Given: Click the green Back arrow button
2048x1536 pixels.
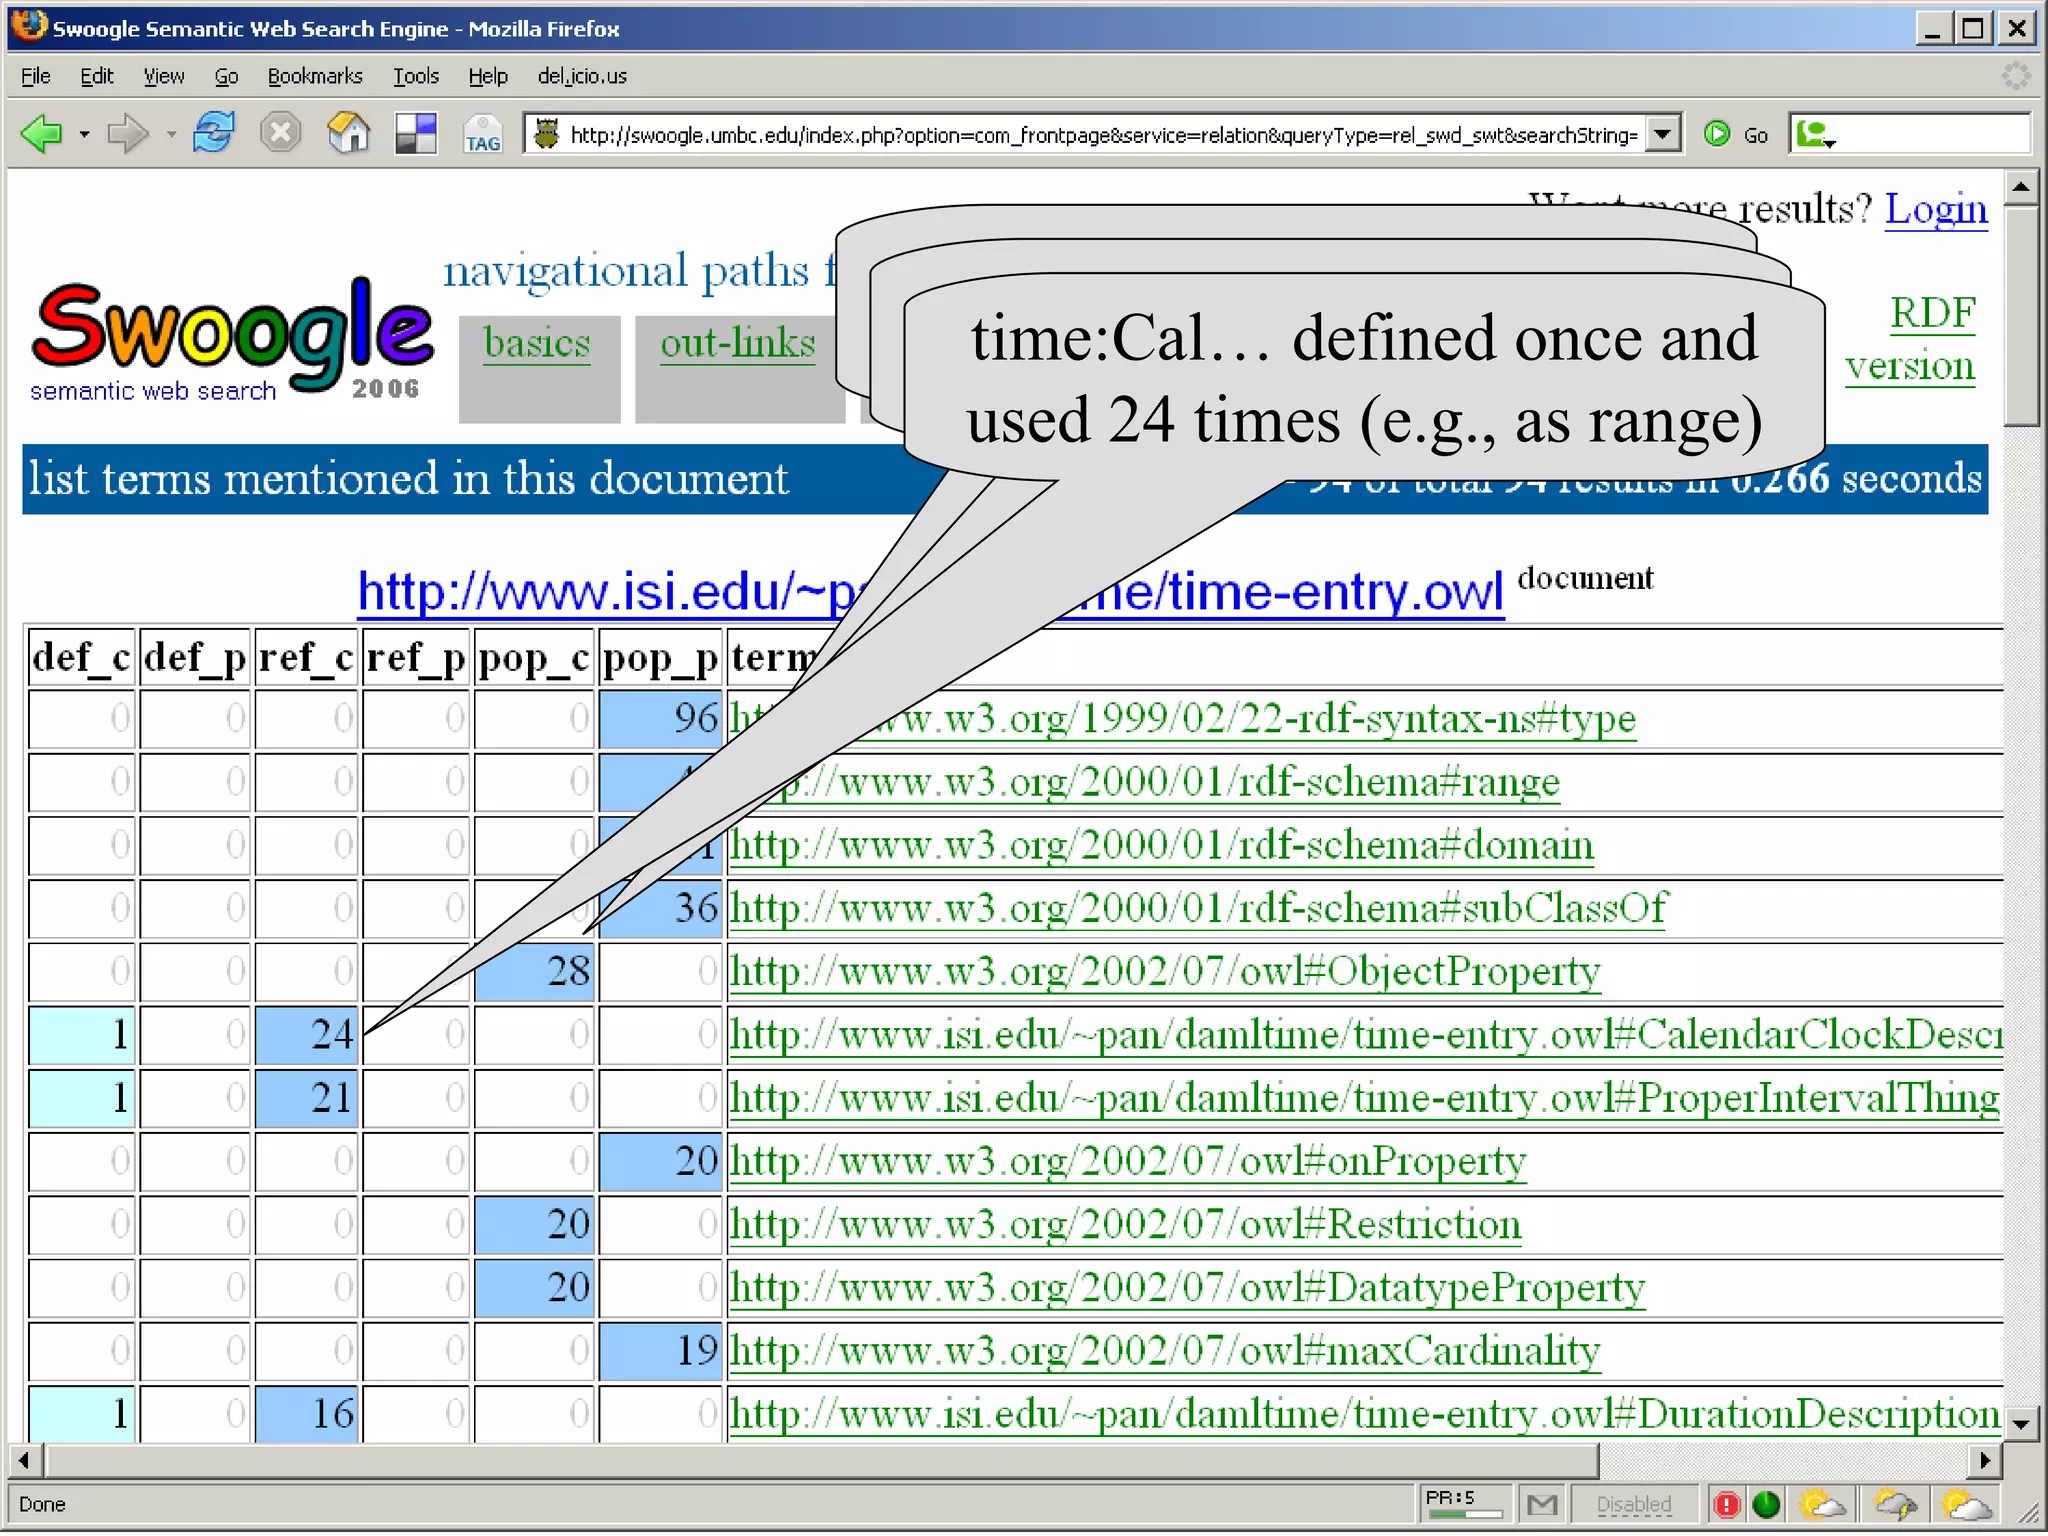Looking at the screenshot, I should click(42, 133).
